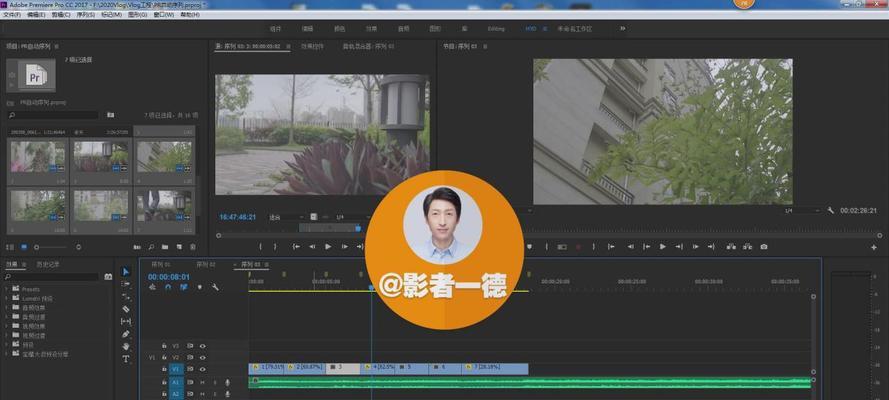Toggle icon view in Project panel
This screenshot has height=400, width=889.
pyautogui.click(x=24, y=247)
